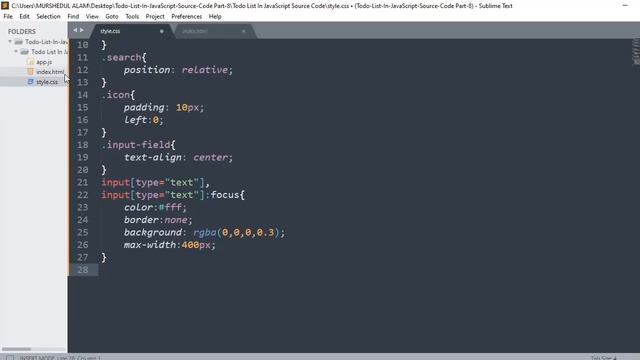Open app.js in the sidebar

click(x=44, y=62)
